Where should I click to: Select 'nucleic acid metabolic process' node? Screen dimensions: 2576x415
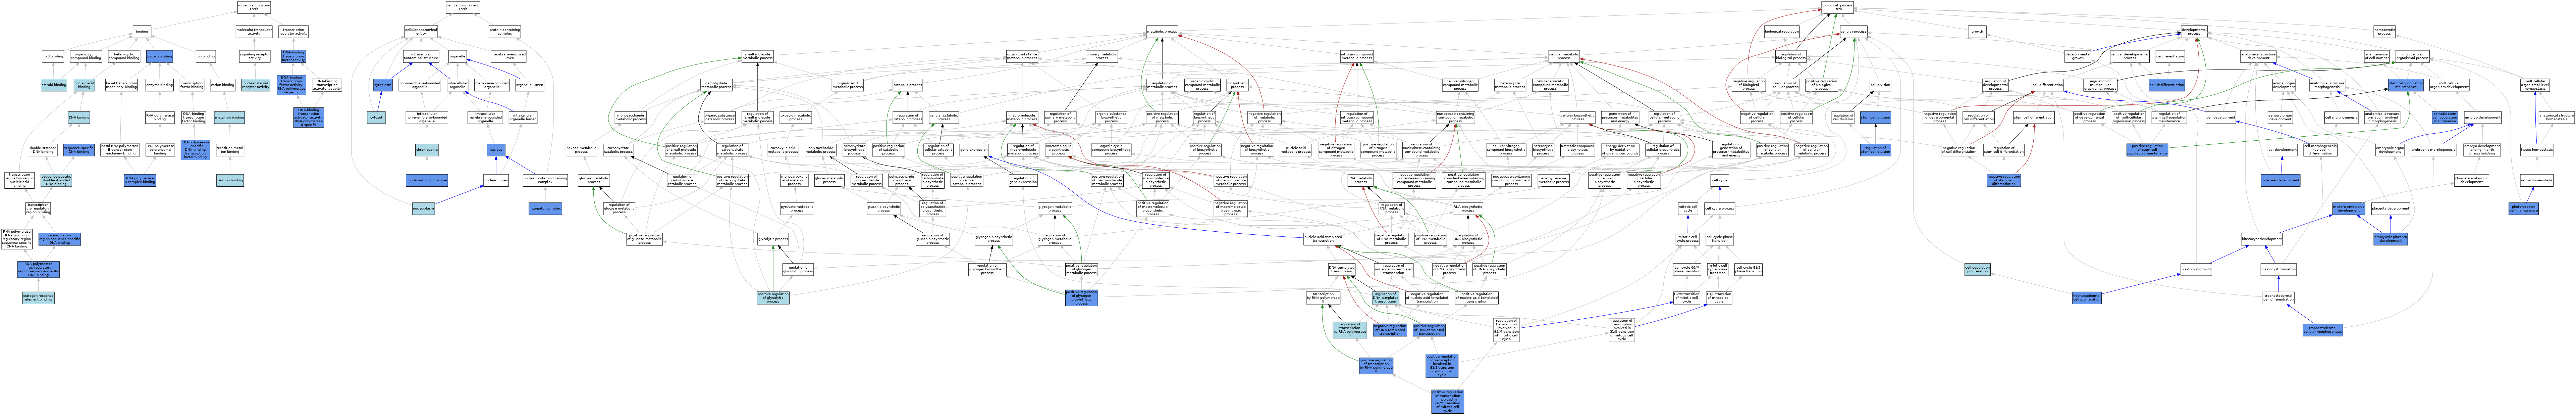point(1296,150)
